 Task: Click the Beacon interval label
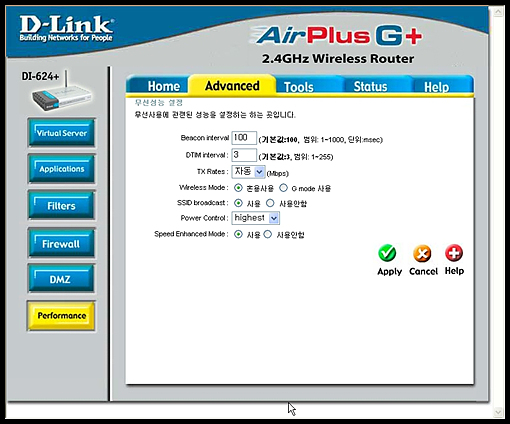click(x=205, y=138)
